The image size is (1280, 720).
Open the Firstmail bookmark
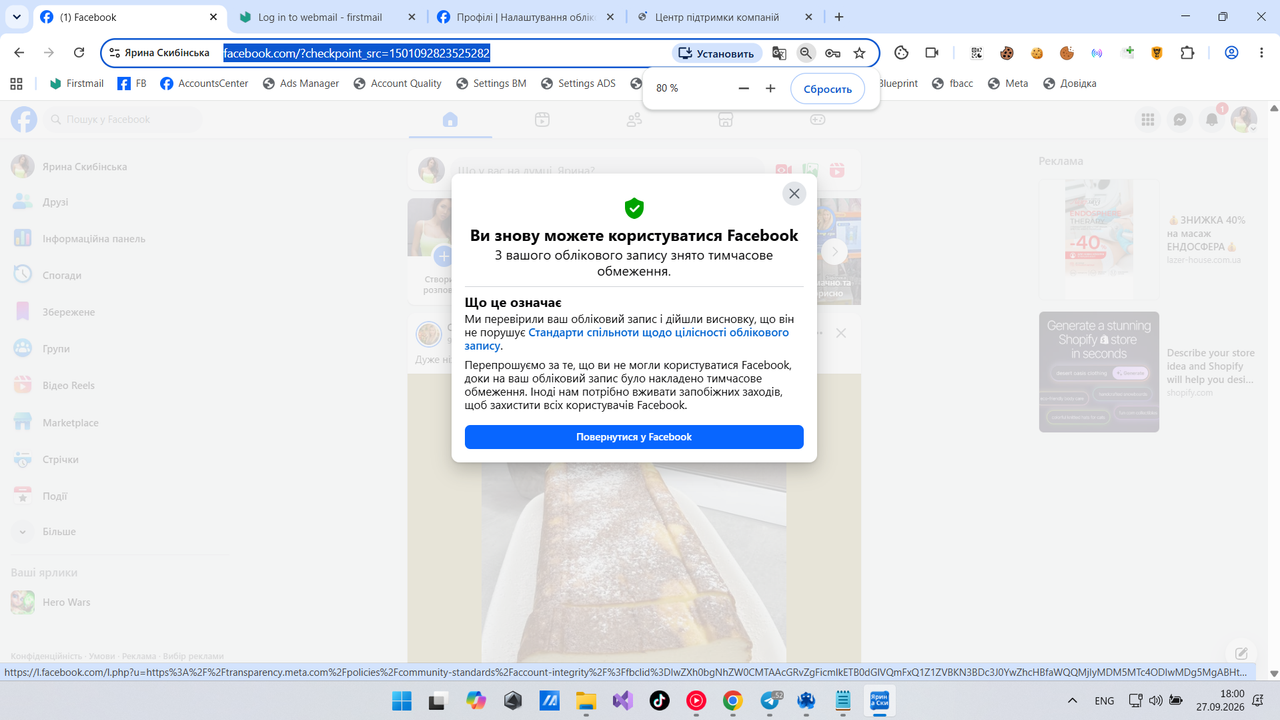coord(76,84)
